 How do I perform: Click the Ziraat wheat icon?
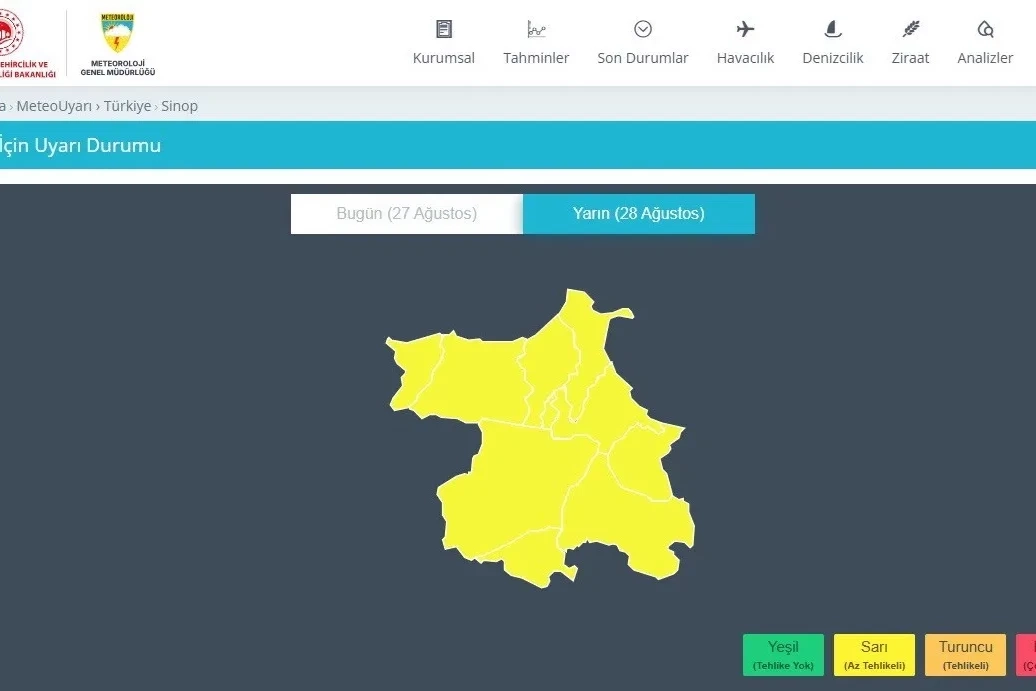pos(910,29)
